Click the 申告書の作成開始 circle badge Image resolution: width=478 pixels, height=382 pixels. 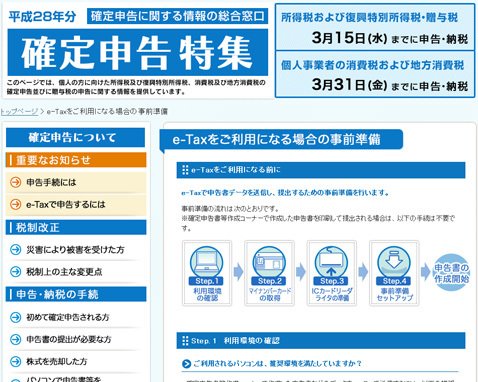click(452, 273)
